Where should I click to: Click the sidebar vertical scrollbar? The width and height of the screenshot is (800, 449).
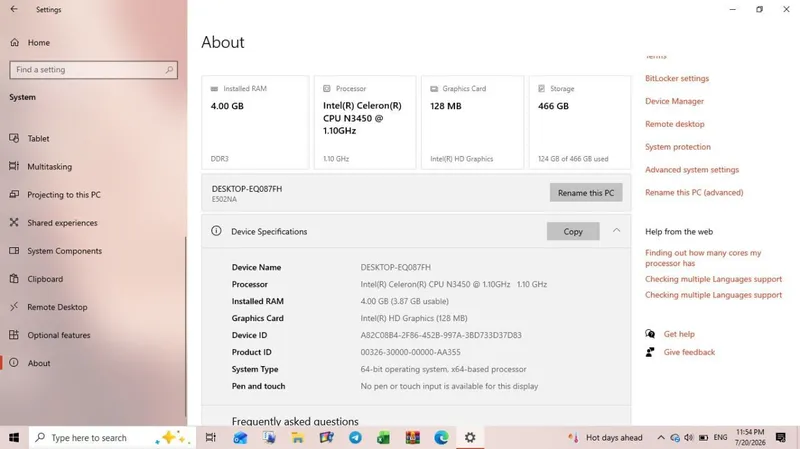point(186,327)
